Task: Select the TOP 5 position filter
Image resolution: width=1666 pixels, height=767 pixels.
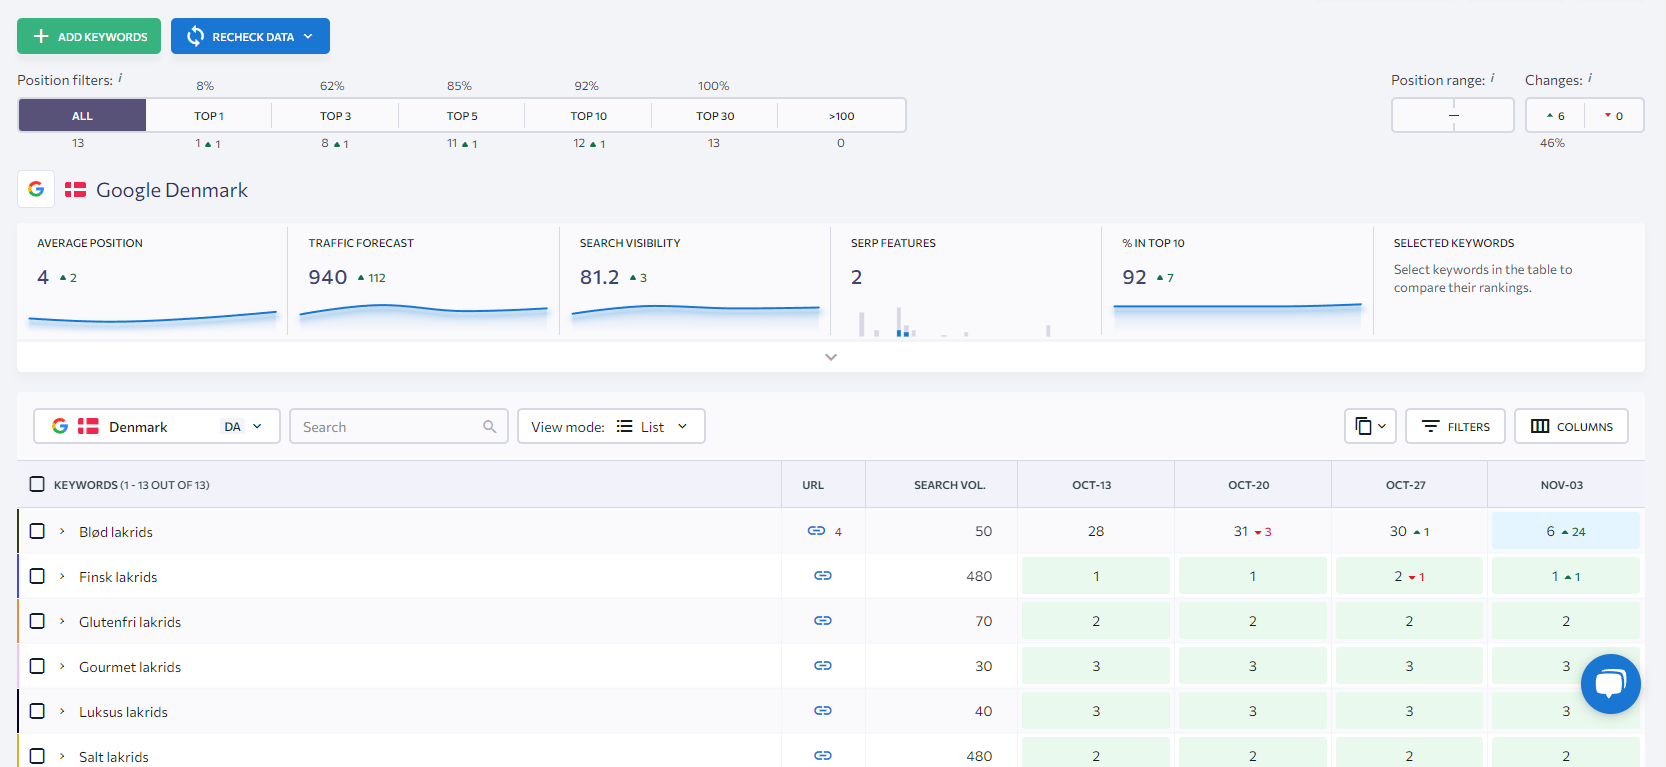Action: pos(462,116)
